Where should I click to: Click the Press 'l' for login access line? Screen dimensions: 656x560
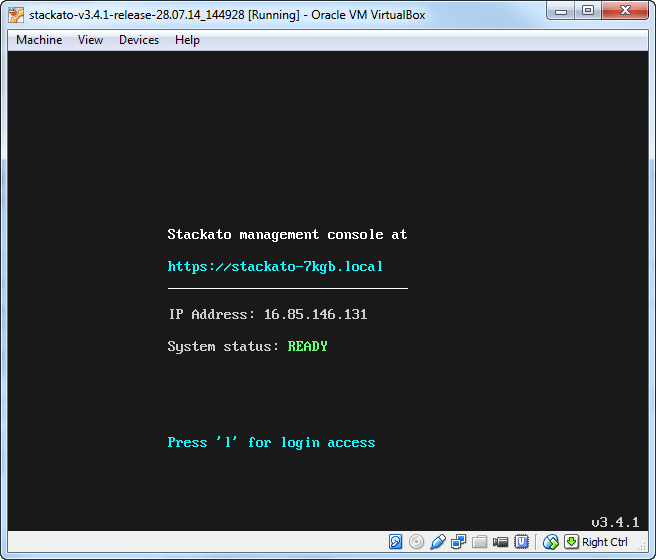tap(271, 442)
